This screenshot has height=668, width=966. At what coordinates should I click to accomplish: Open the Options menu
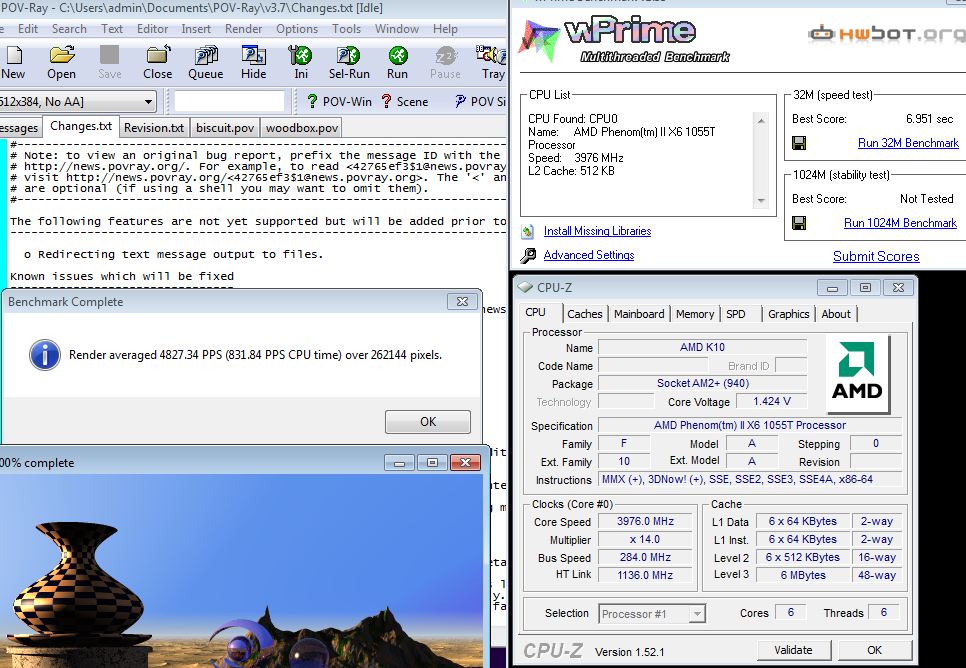(297, 29)
